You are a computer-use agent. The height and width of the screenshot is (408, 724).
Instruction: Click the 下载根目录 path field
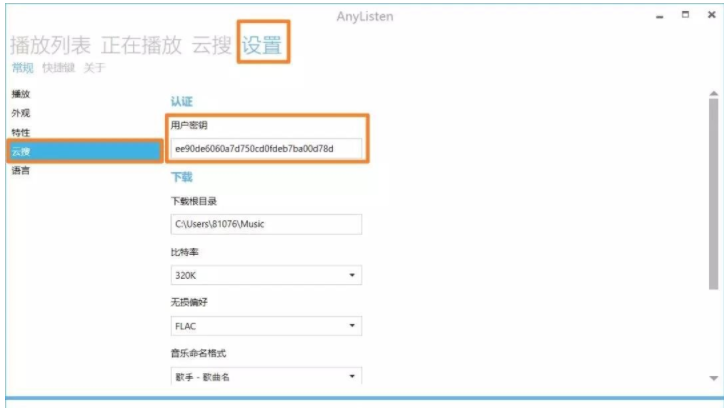tap(266, 224)
